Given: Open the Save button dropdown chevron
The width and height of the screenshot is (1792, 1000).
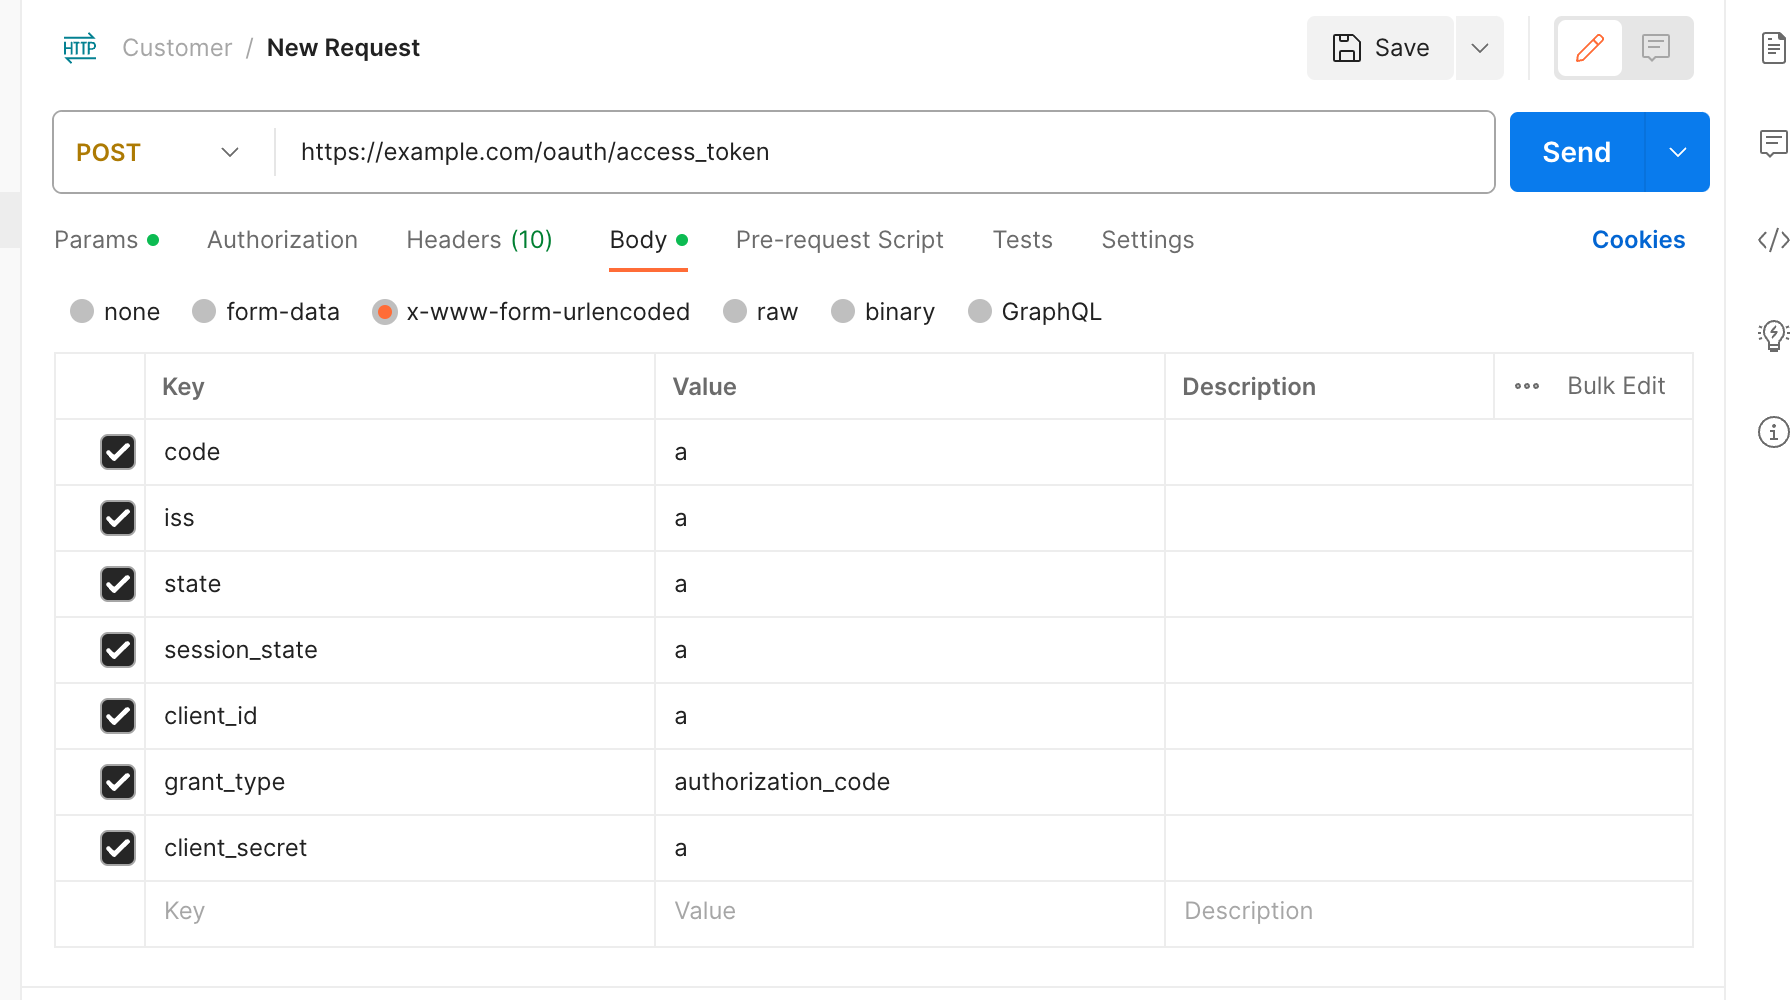Looking at the screenshot, I should point(1479,47).
